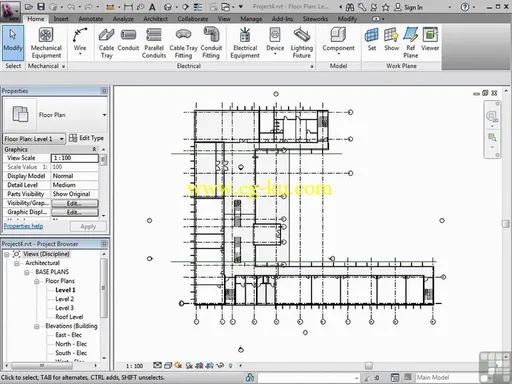Open the Manage ribbon tab
The height and width of the screenshot is (384, 512).
(x=251, y=19)
